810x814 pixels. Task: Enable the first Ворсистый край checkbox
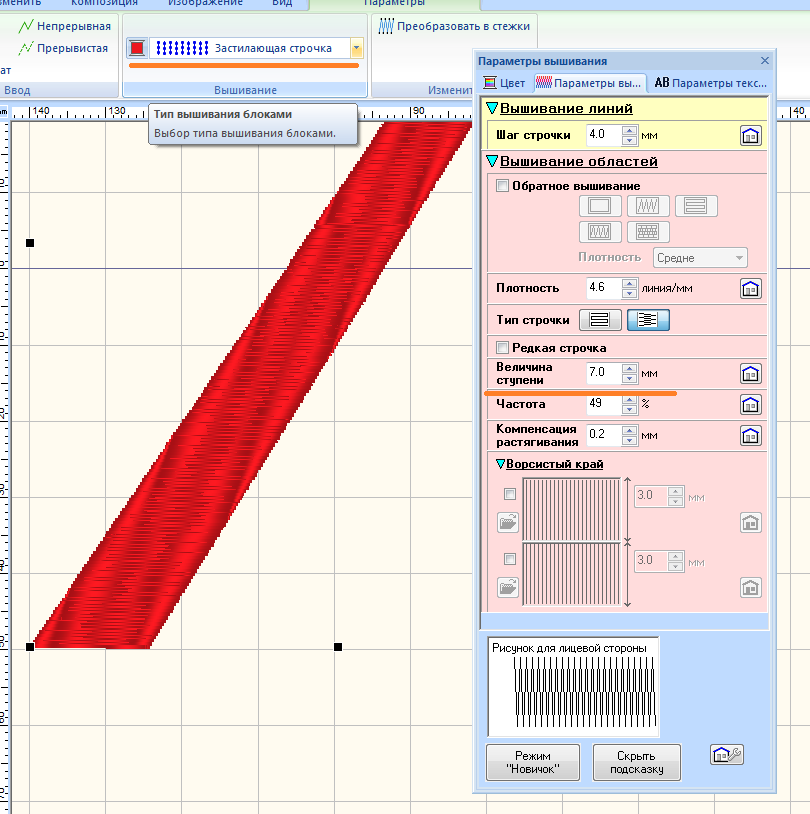[x=510, y=494]
